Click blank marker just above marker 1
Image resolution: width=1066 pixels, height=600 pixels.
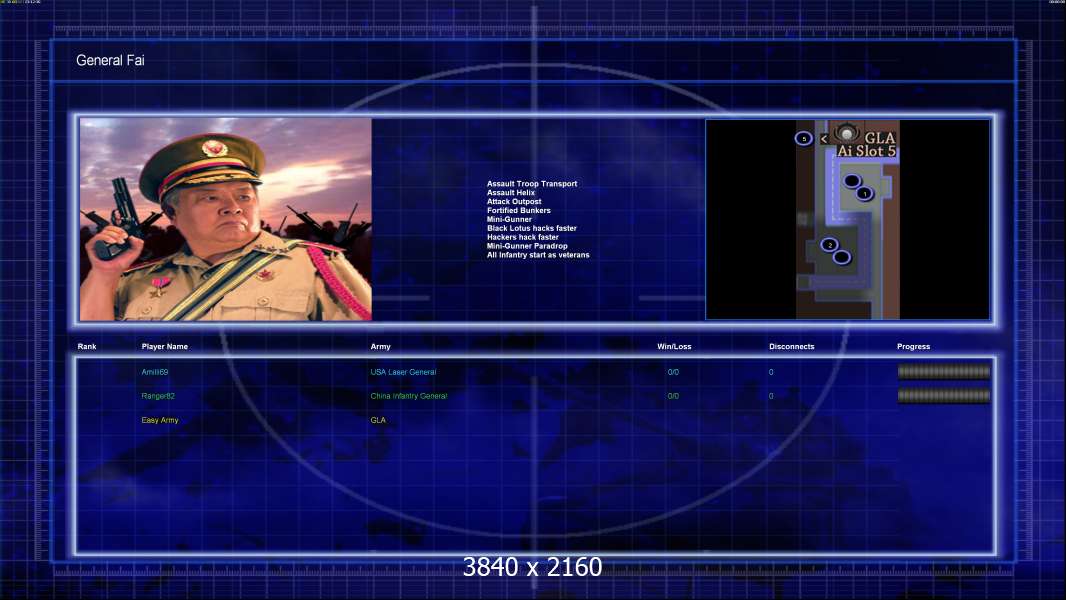click(x=852, y=181)
